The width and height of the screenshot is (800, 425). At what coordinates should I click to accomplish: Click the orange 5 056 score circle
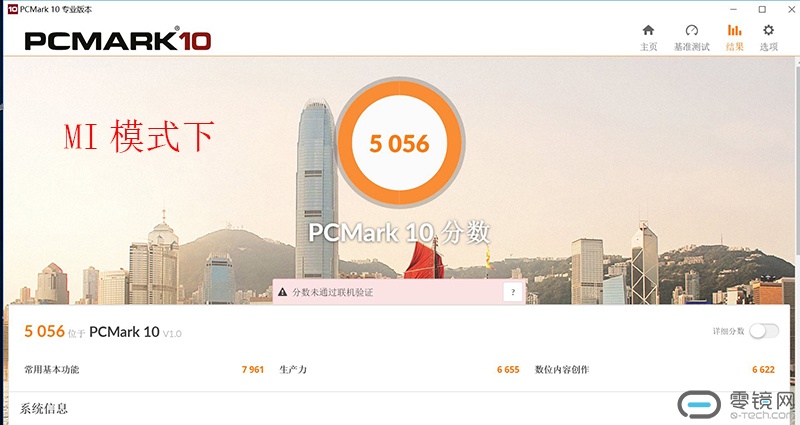coord(399,143)
